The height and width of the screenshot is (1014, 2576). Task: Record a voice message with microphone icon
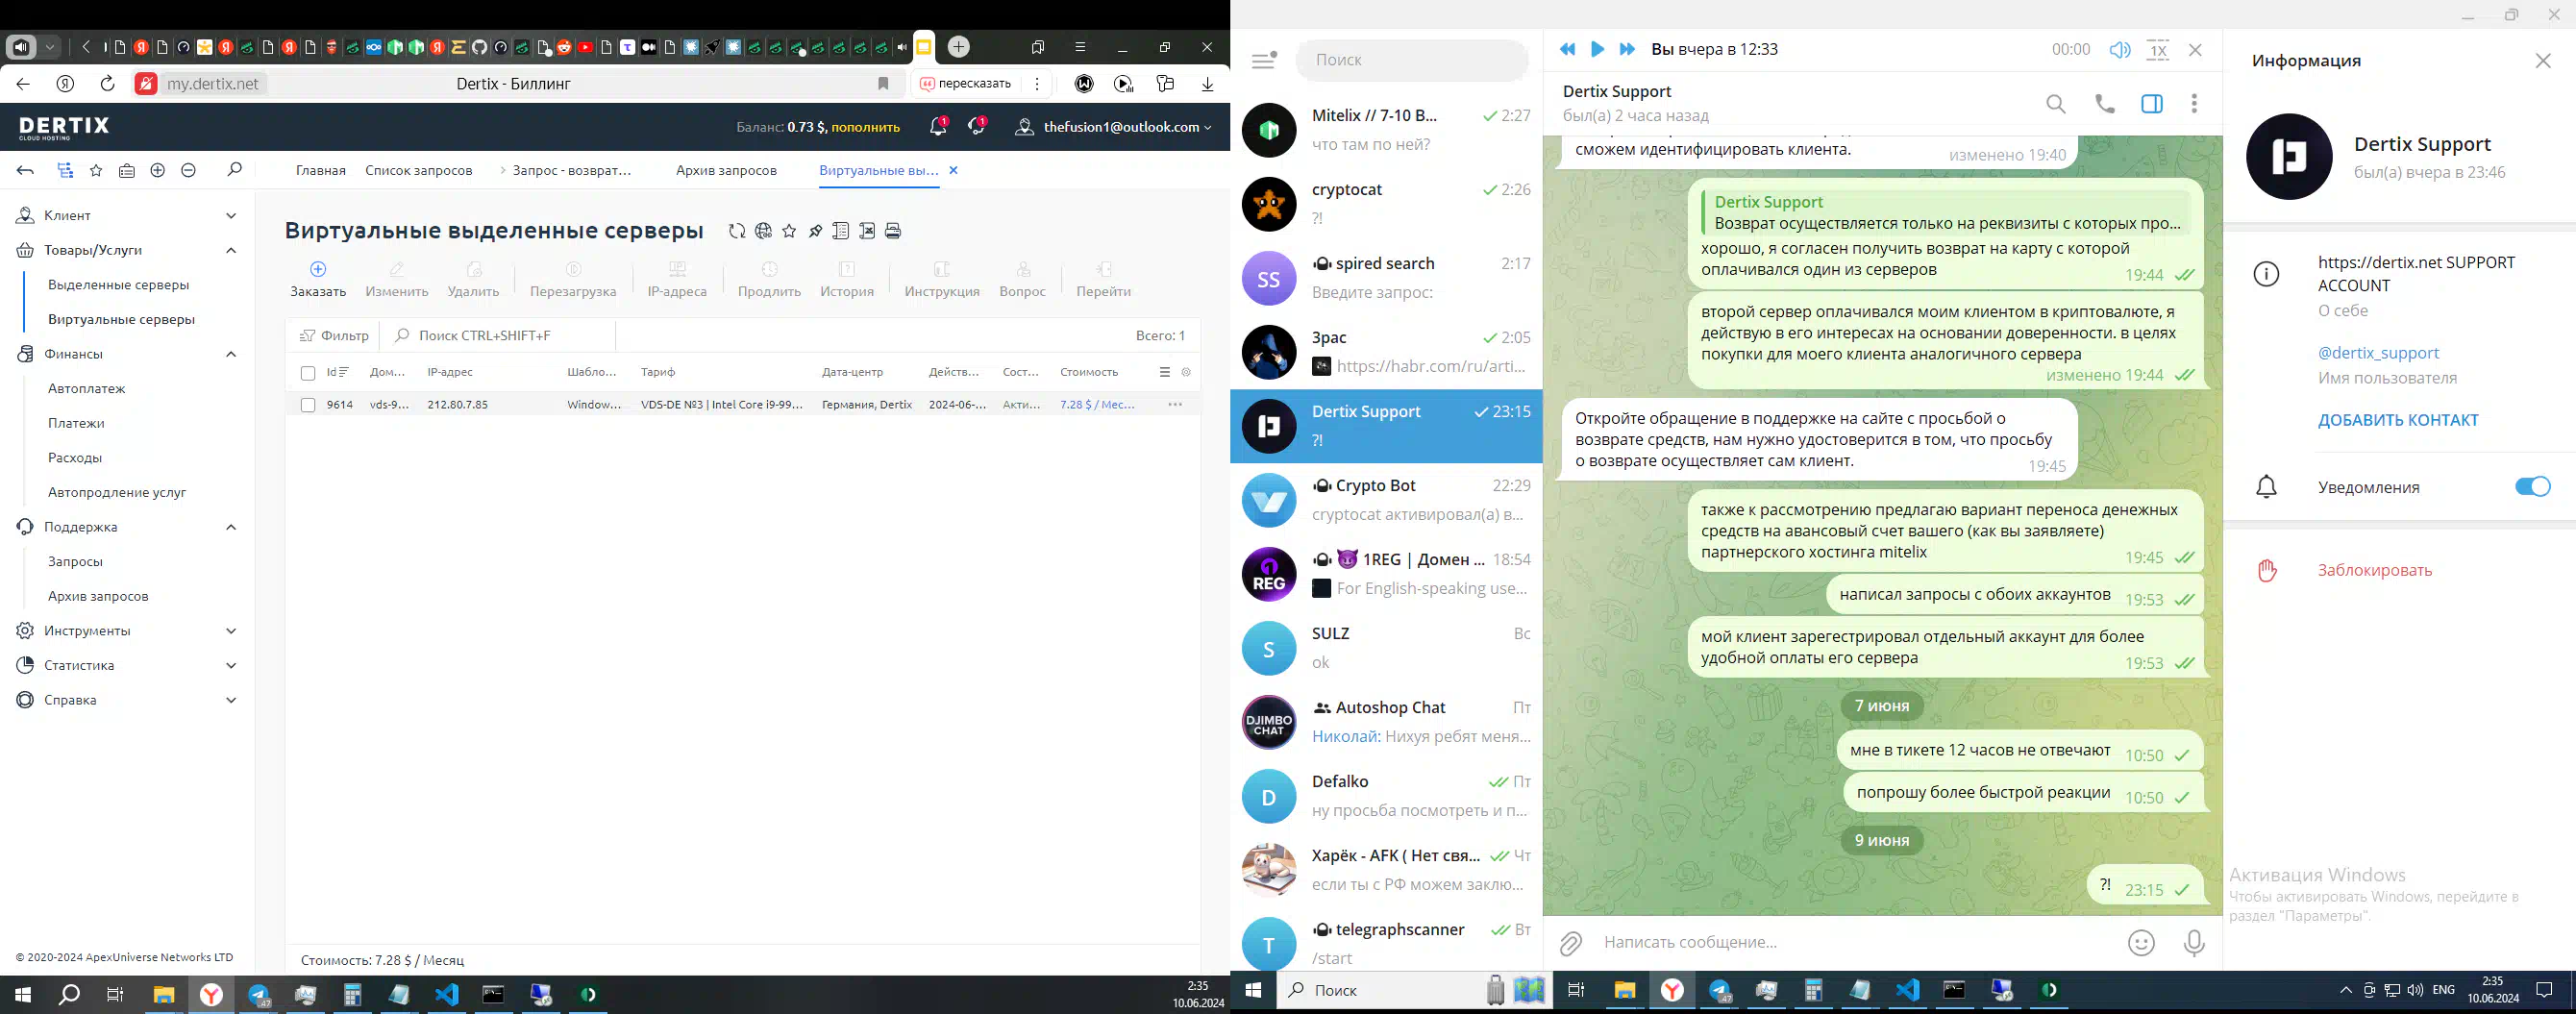[x=2194, y=943]
